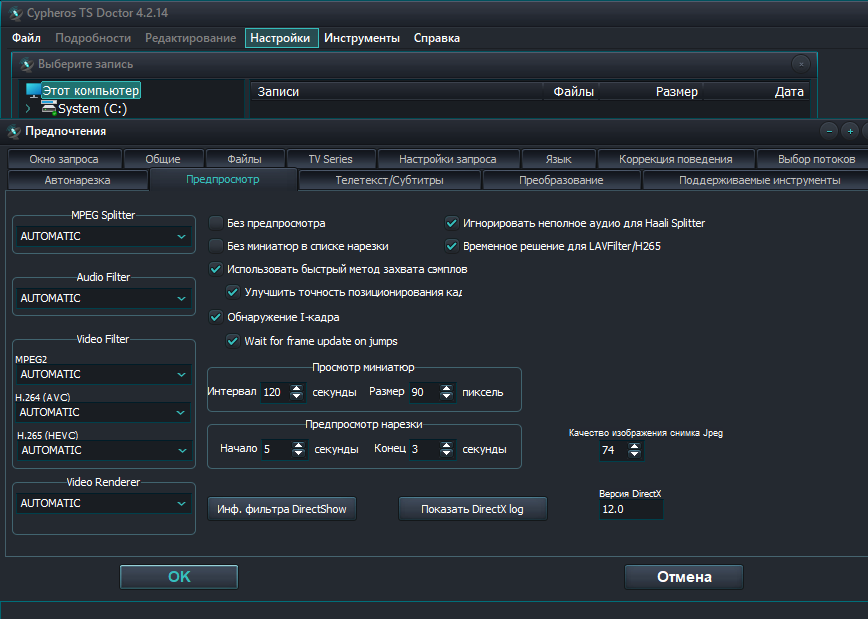
Task: Open the Инструменты menu
Action: pyautogui.click(x=364, y=38)
